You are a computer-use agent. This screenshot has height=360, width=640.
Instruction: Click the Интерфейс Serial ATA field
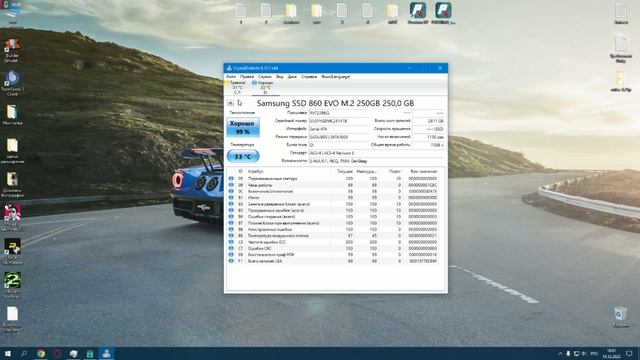(339, 129)
